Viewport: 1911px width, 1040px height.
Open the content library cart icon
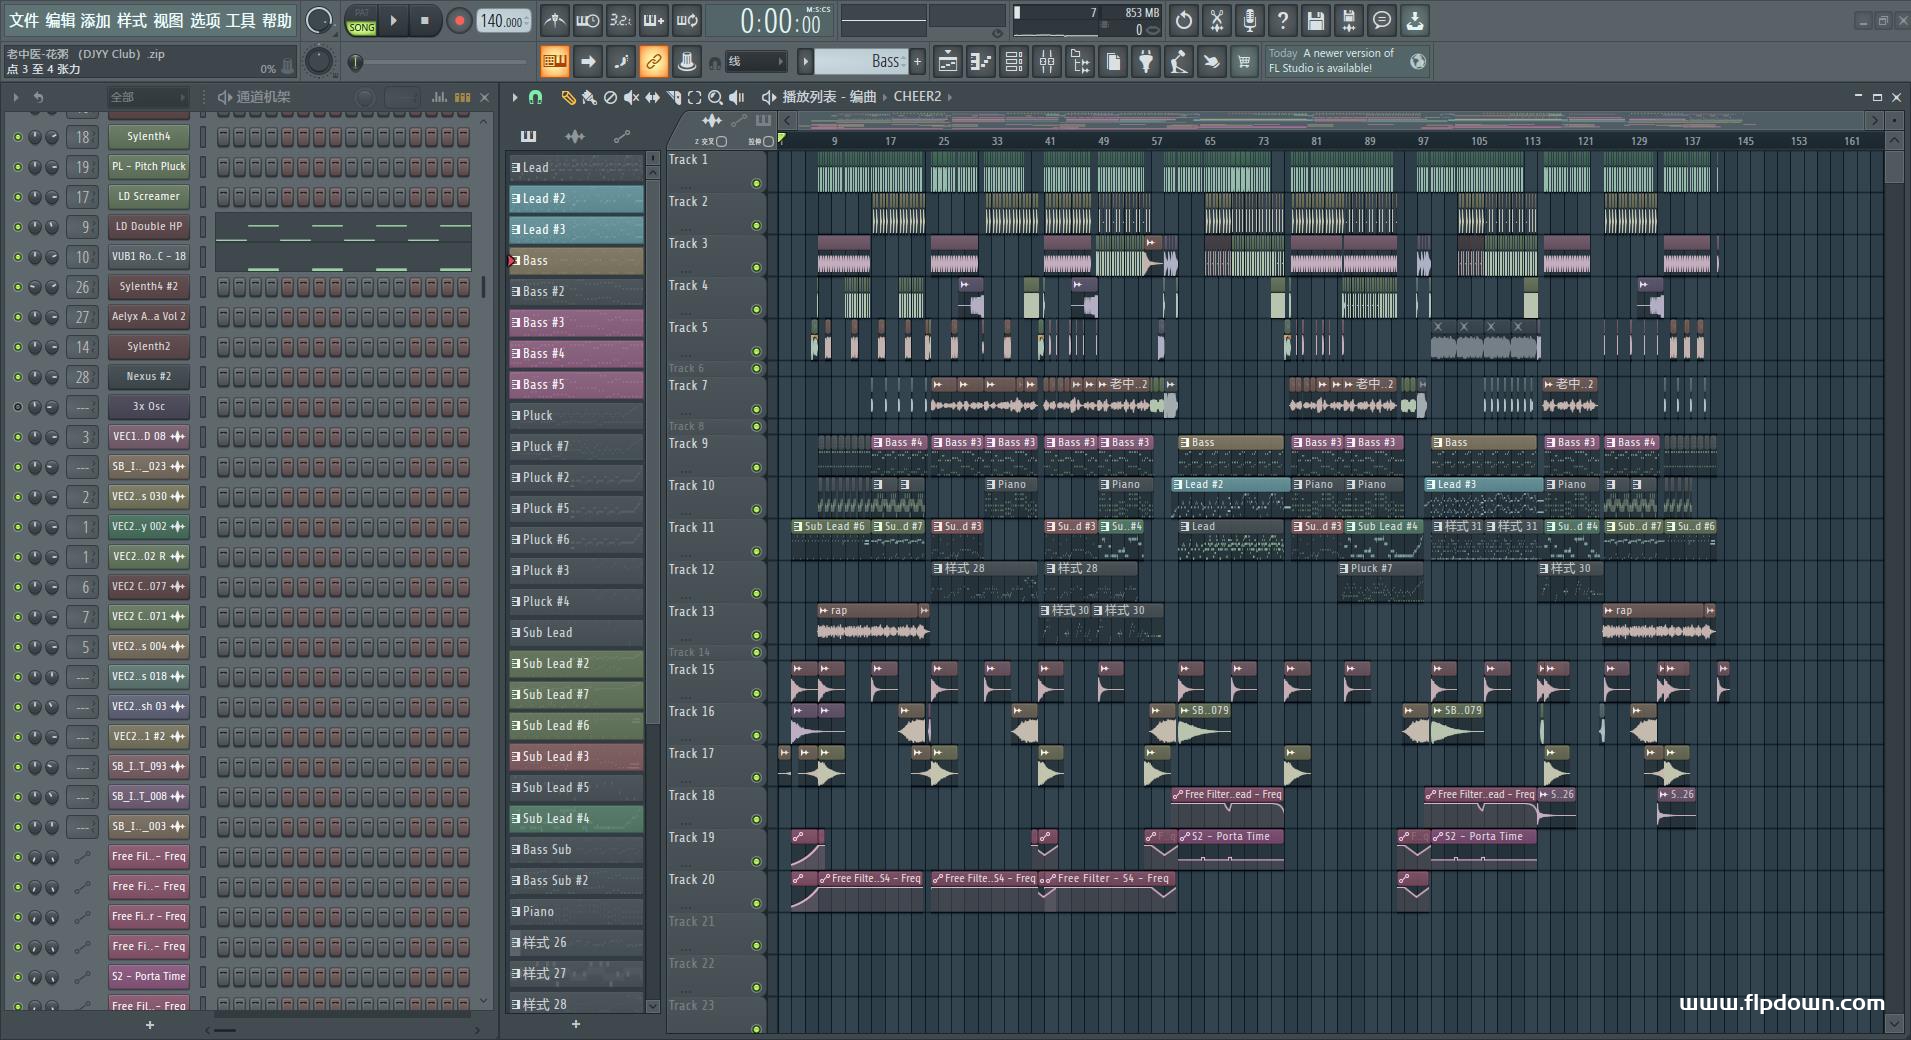tap(1244, 62)
